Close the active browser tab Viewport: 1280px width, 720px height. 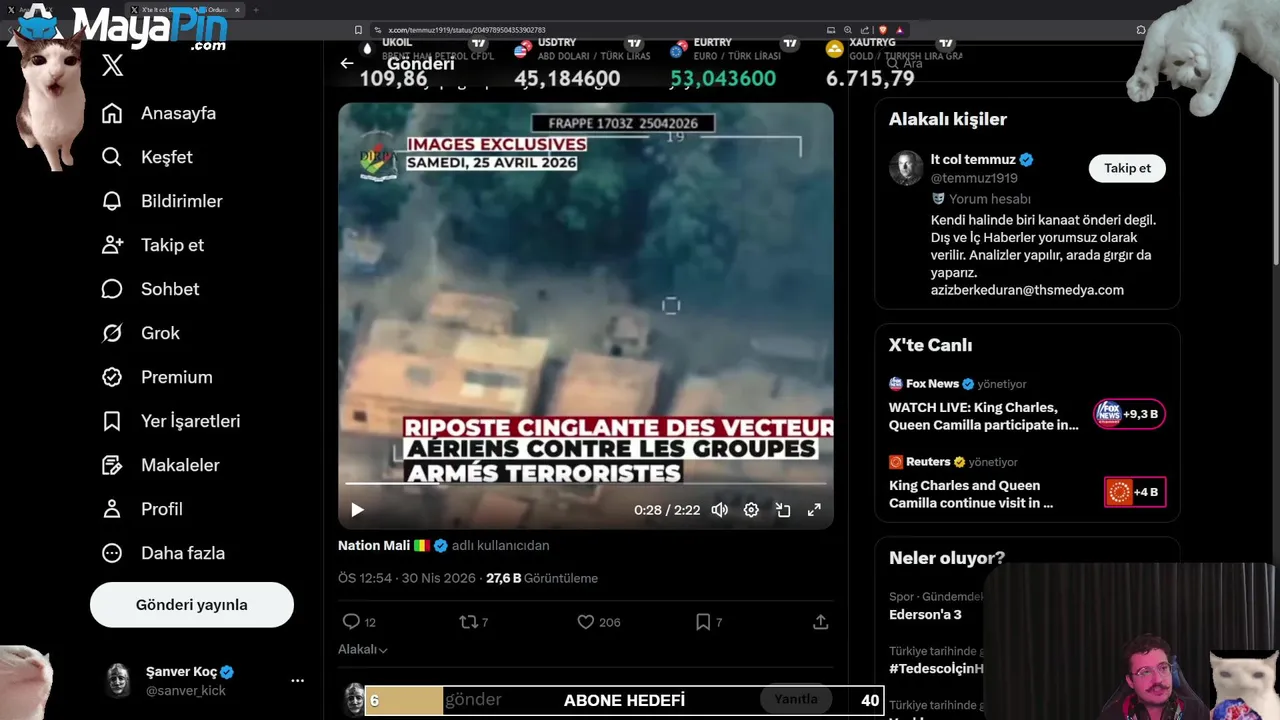(237, 10)
